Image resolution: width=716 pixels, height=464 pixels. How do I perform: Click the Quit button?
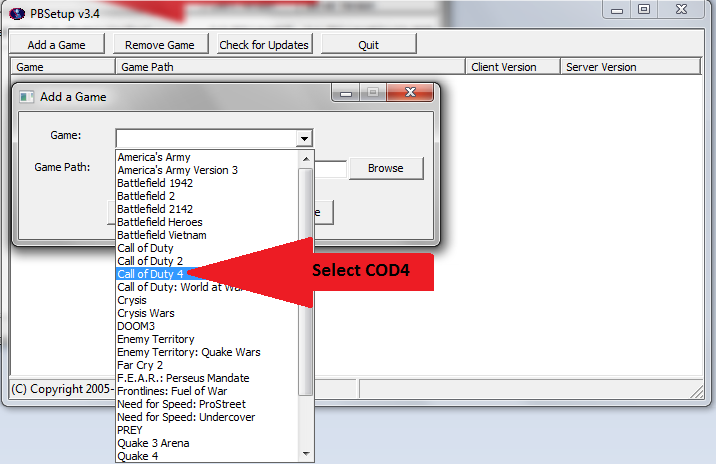369,44
